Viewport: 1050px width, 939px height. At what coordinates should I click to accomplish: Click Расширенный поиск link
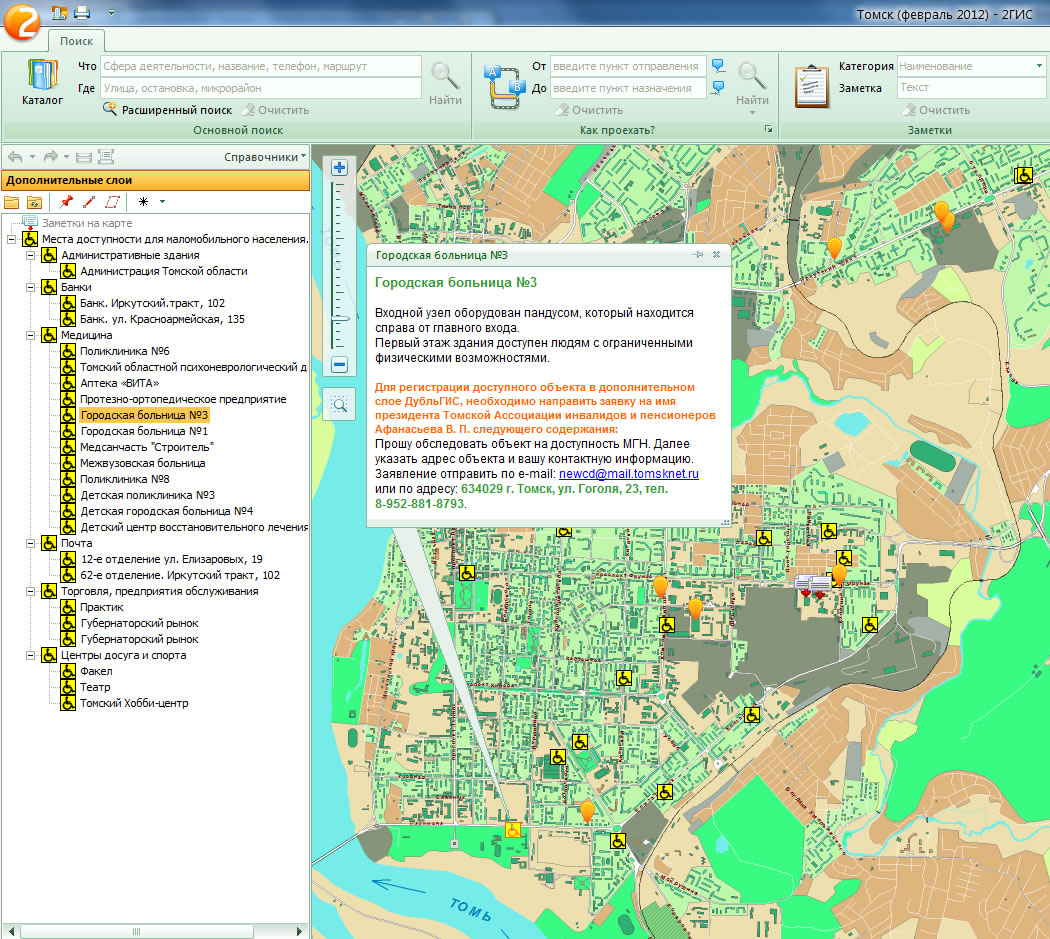click(177, 110)
